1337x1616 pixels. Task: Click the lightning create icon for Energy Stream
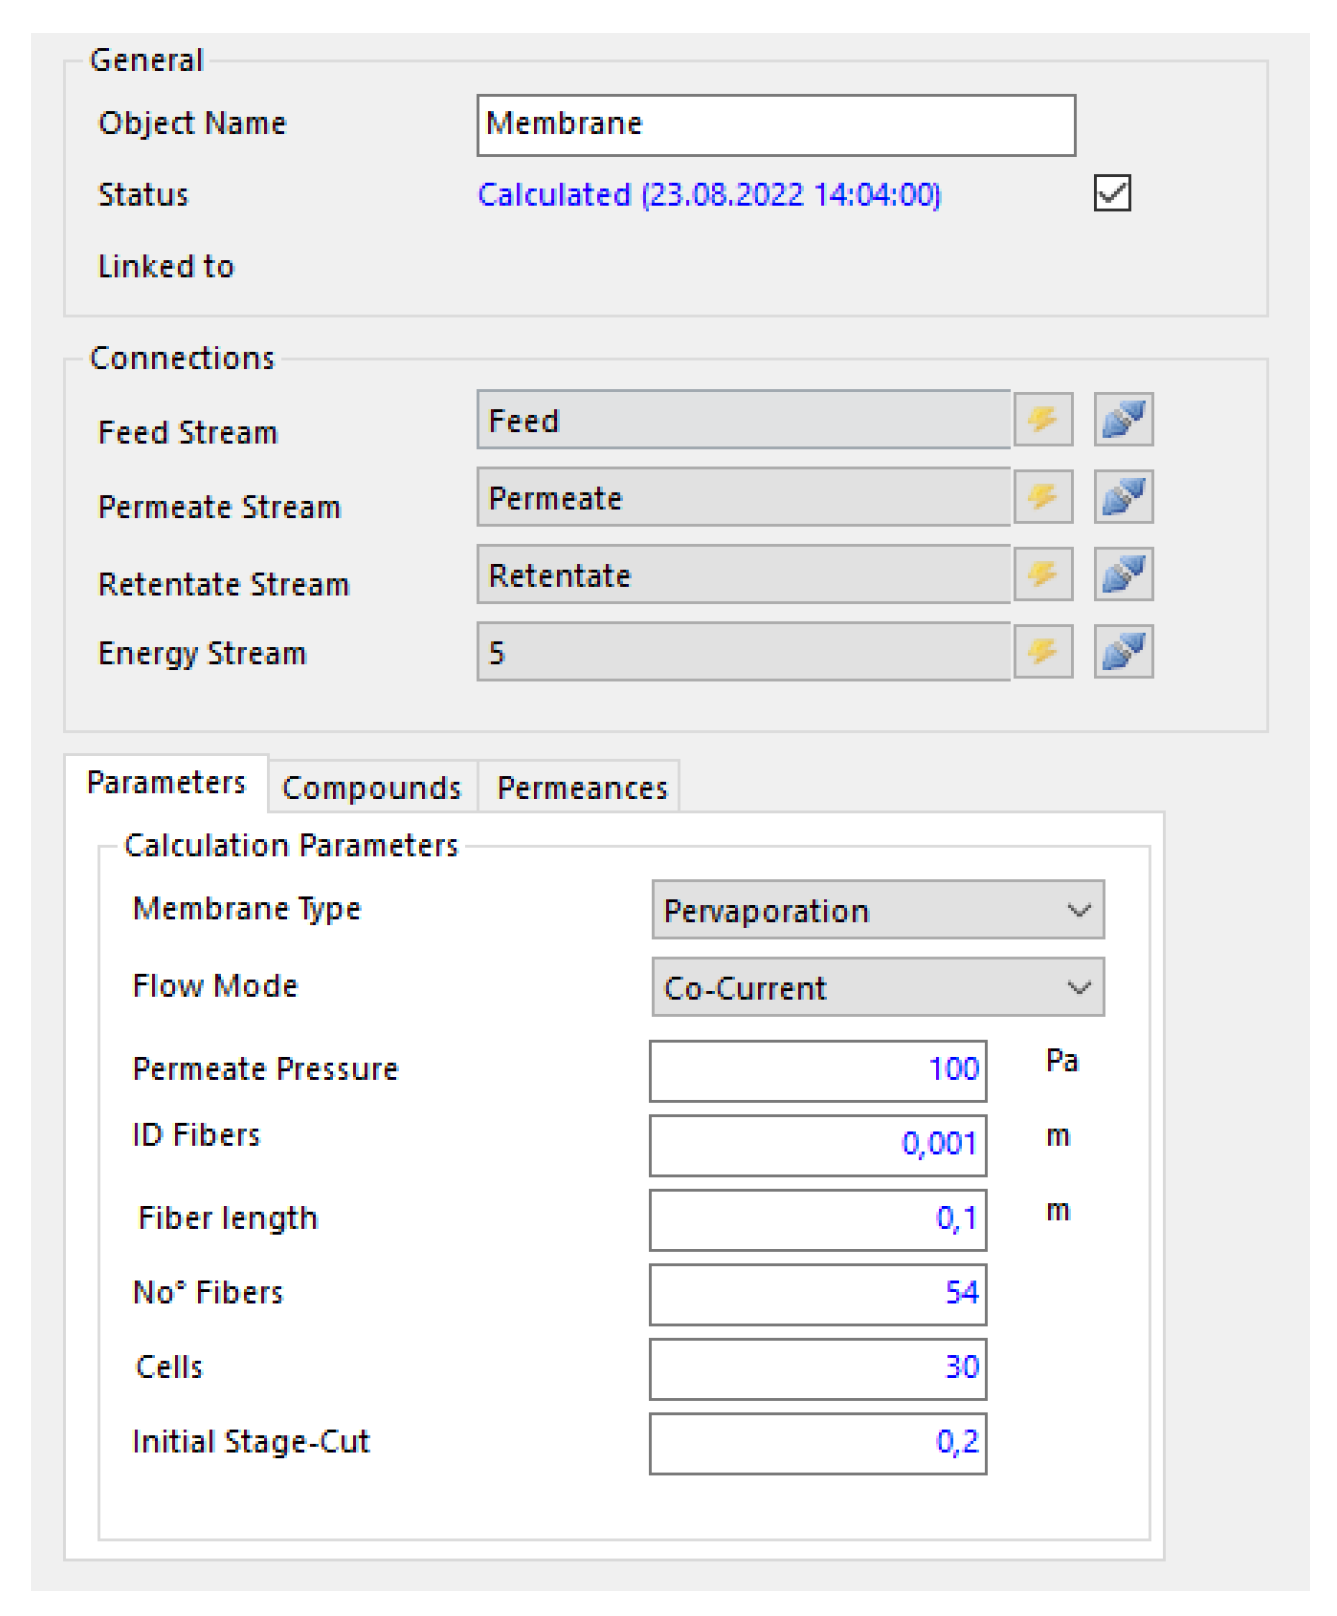coord(1042,652)
